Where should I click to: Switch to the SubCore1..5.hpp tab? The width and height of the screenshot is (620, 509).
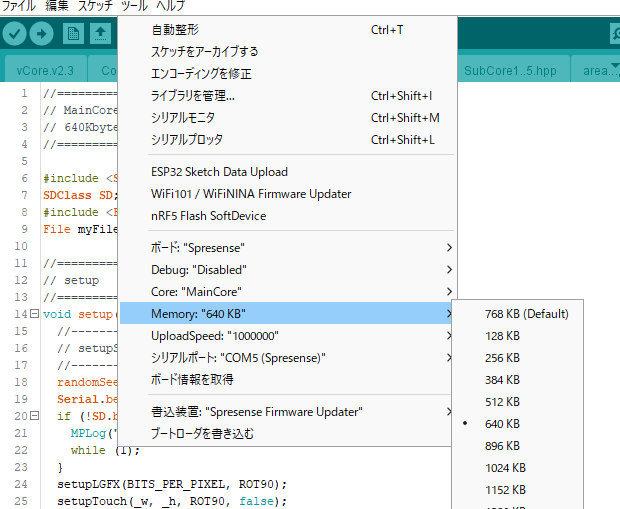tap(510, 71)
